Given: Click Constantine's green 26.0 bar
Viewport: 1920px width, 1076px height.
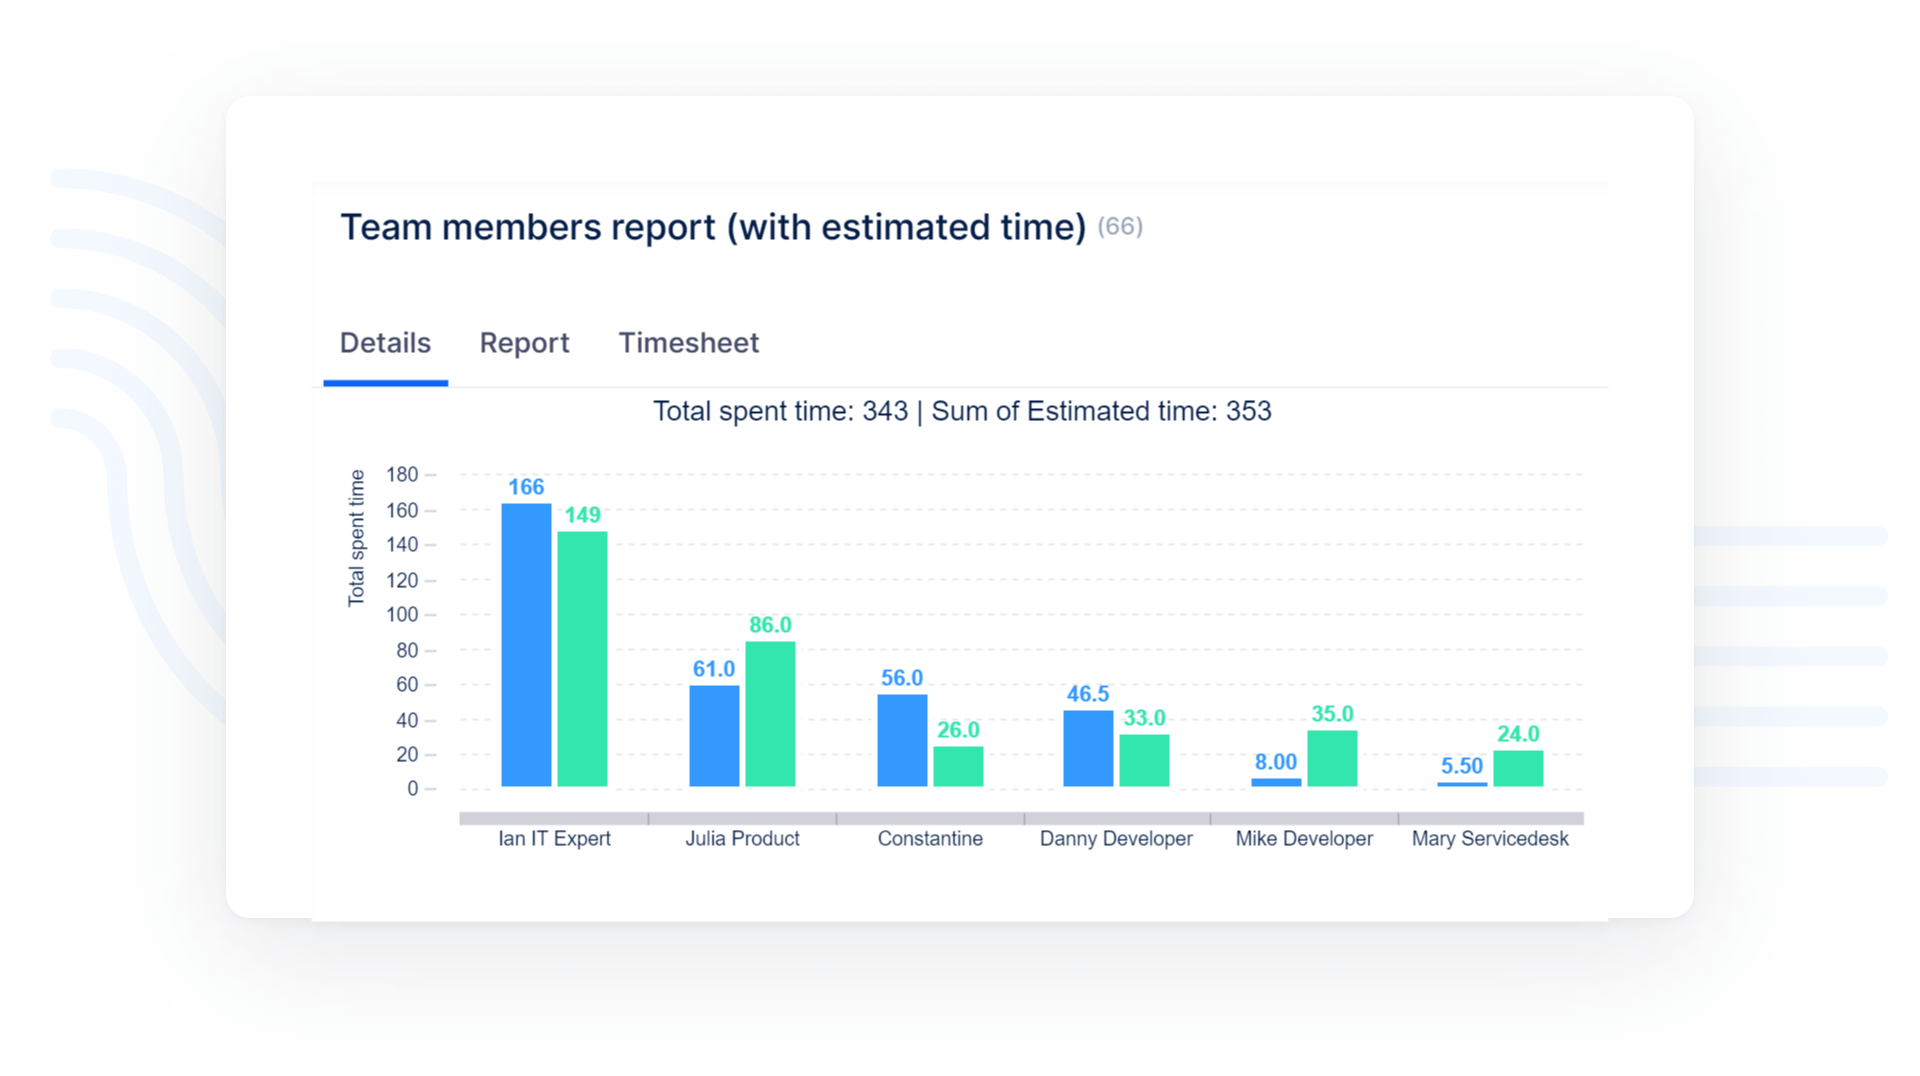Looking at the screenshot, I should (x=958, y=766).
